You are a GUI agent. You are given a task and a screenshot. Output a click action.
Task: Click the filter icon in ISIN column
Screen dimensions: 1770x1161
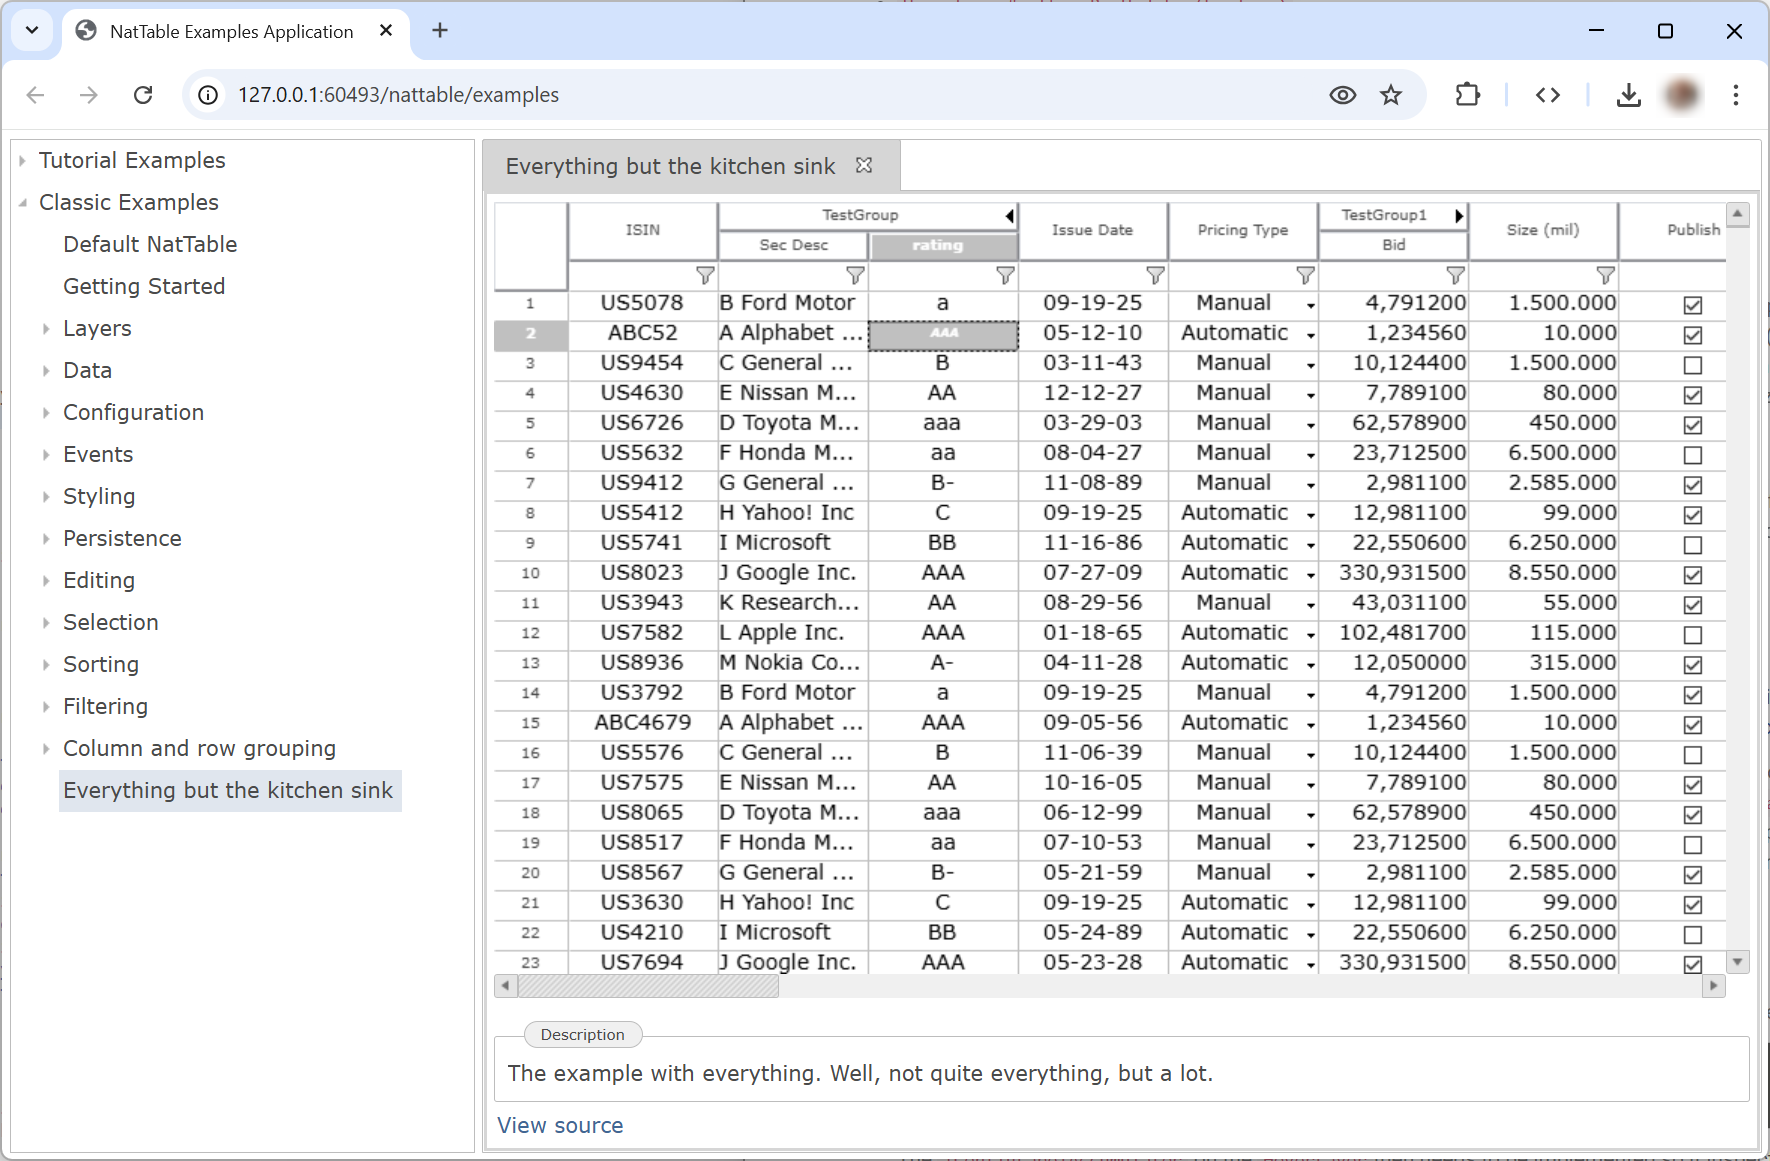pos(705,275)
